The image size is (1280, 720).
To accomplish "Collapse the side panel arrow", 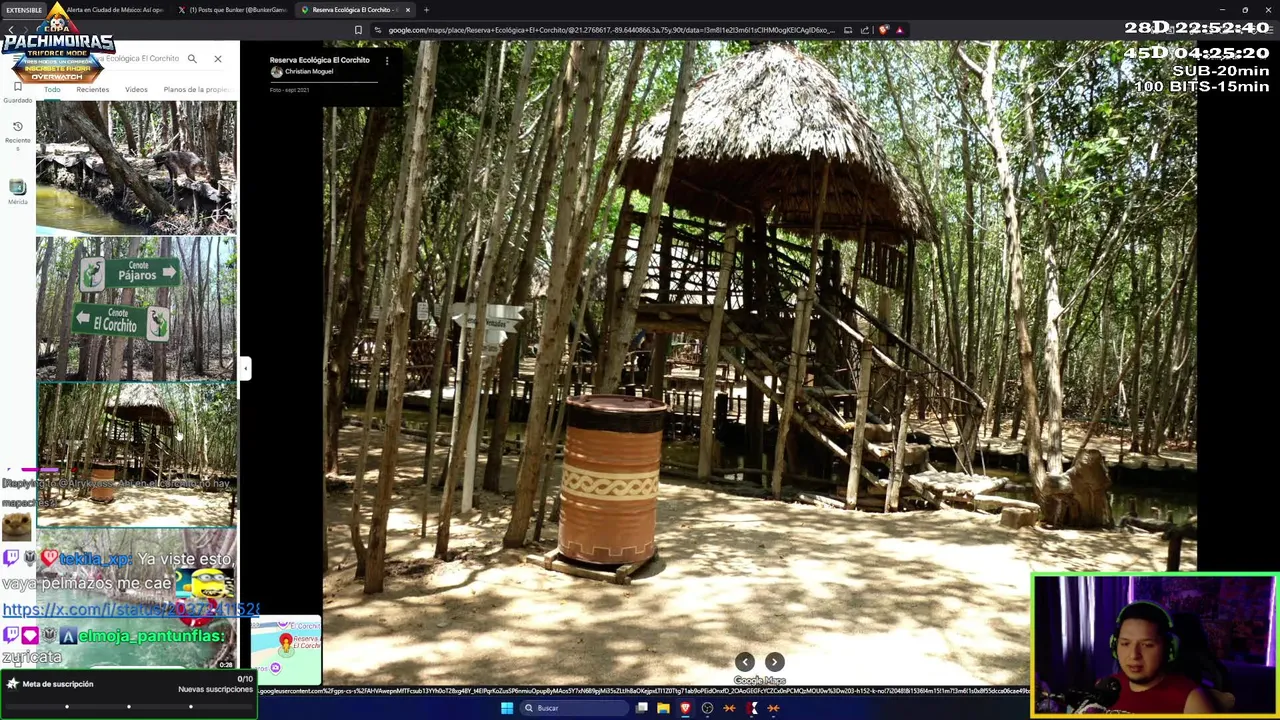I will 245,369.
